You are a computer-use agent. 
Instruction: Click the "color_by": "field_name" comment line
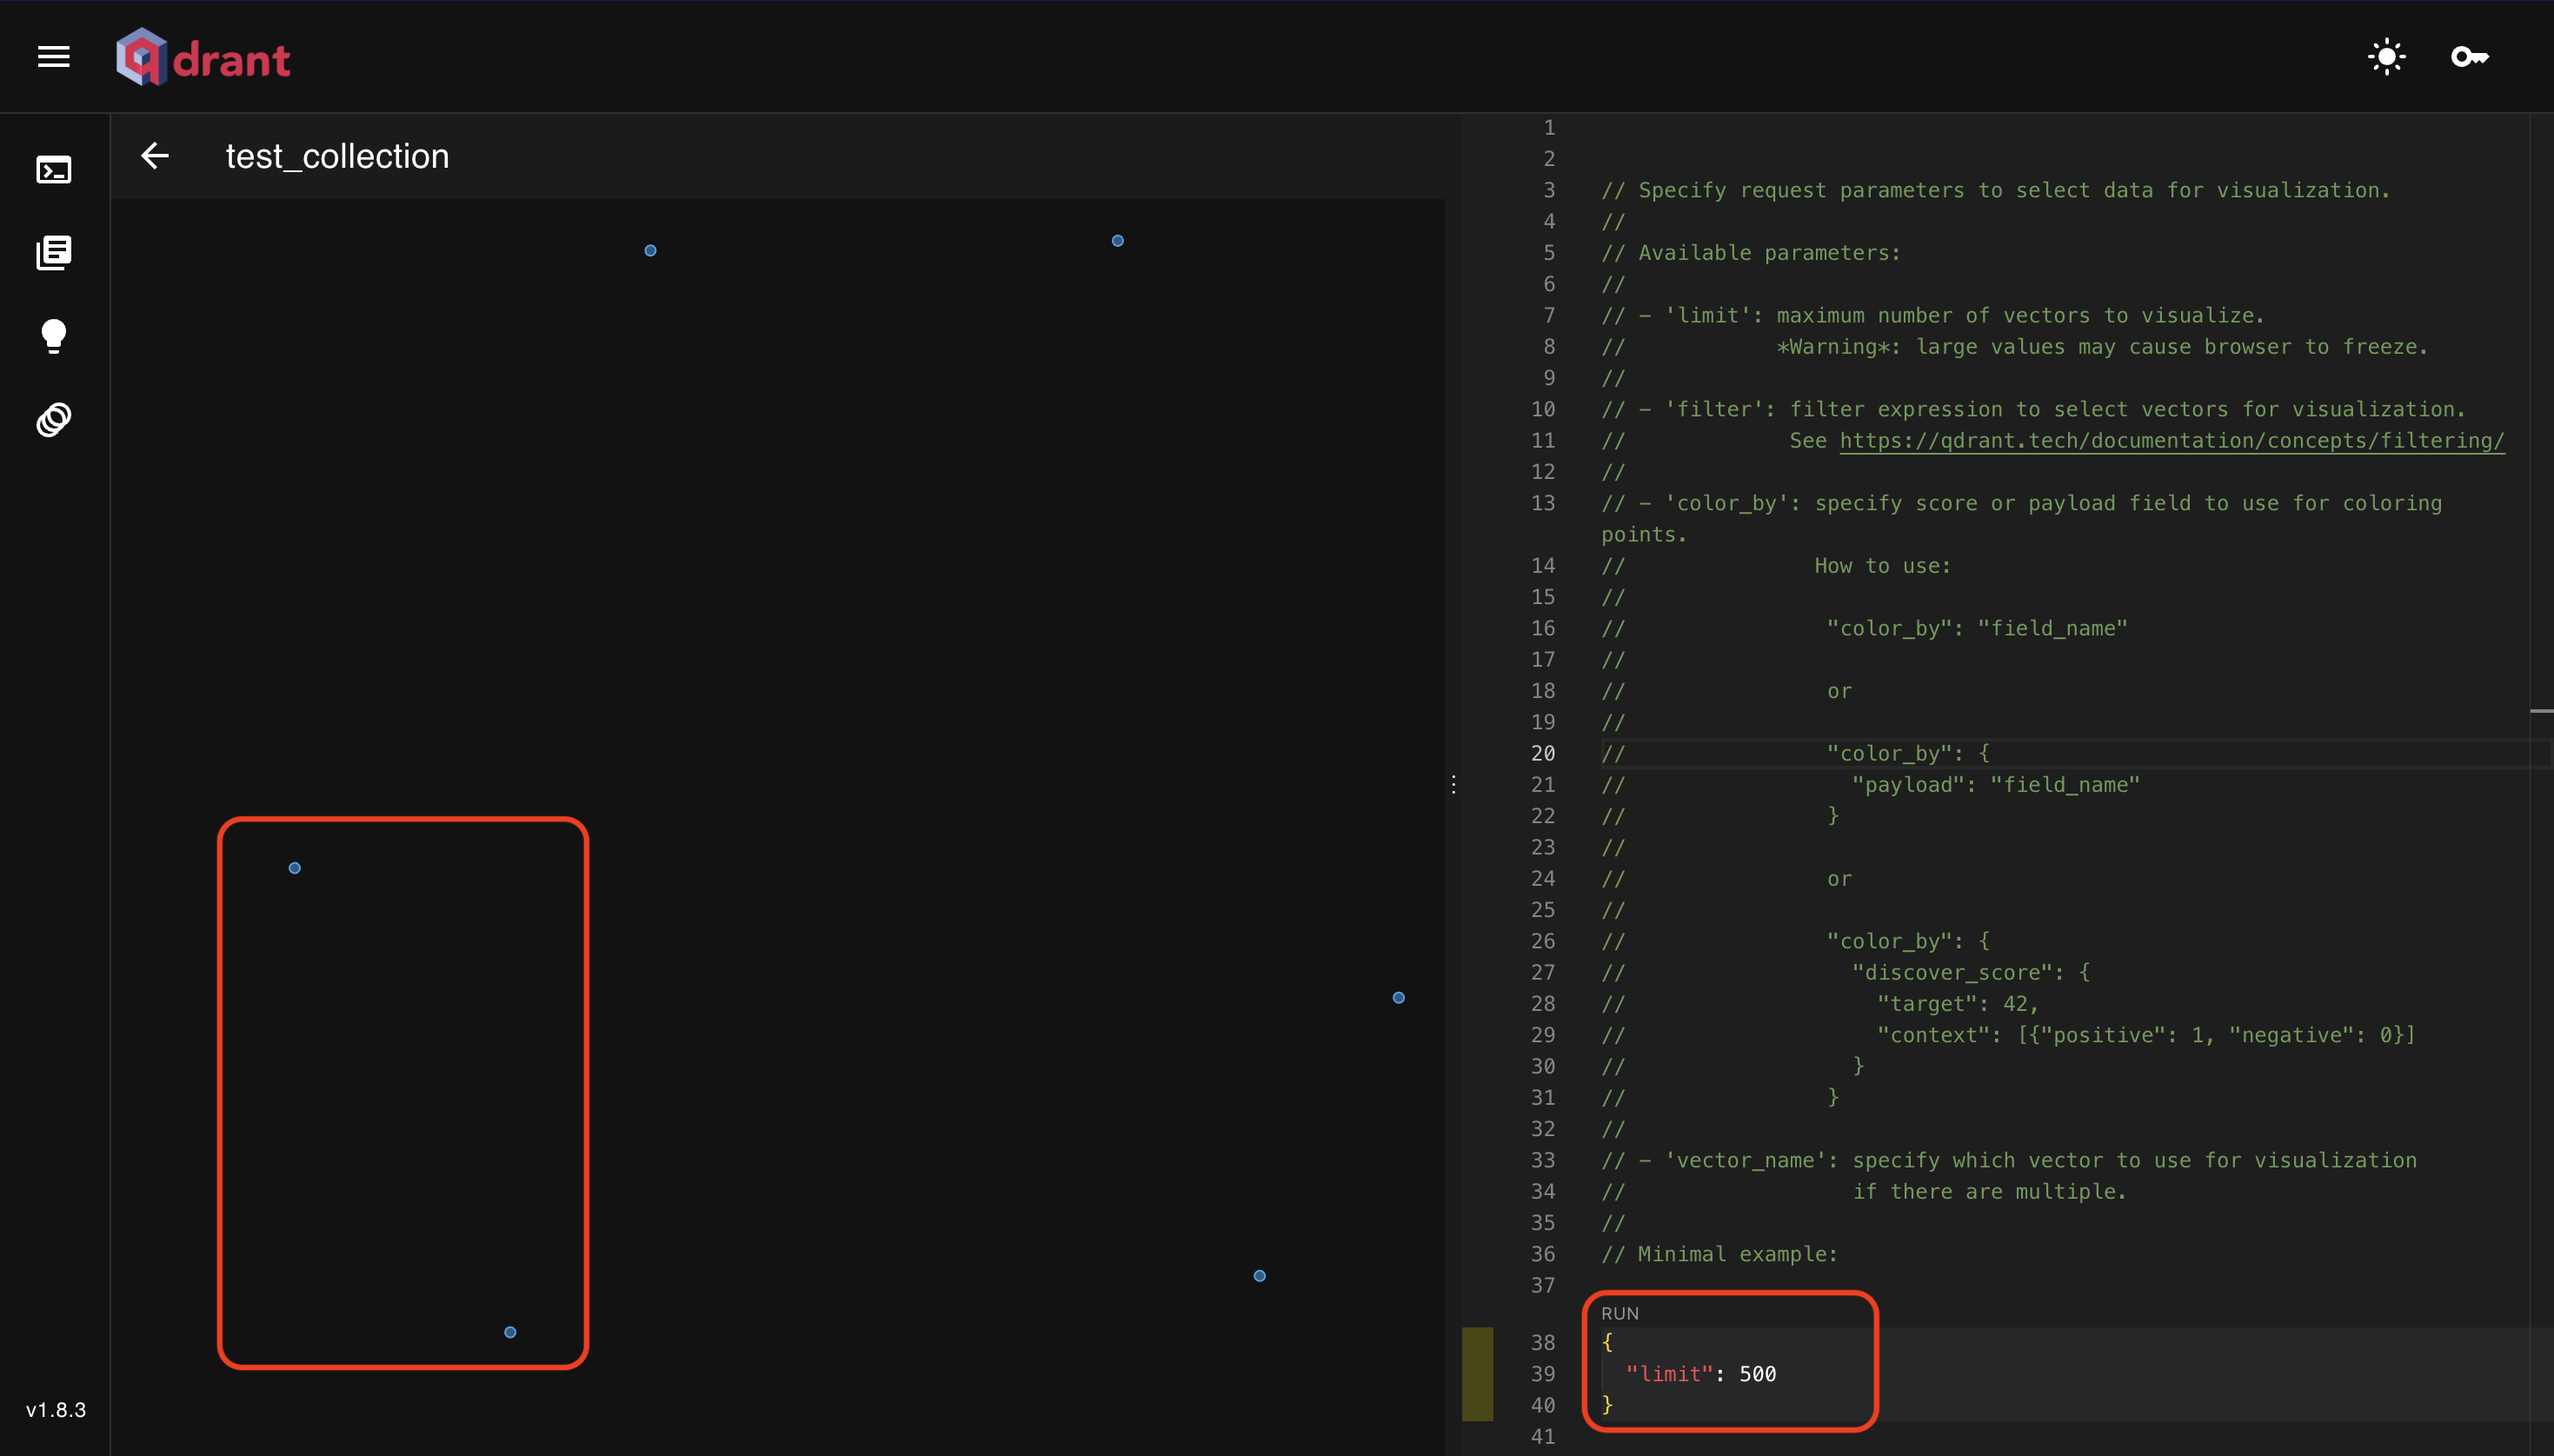tap(1976, 628)
